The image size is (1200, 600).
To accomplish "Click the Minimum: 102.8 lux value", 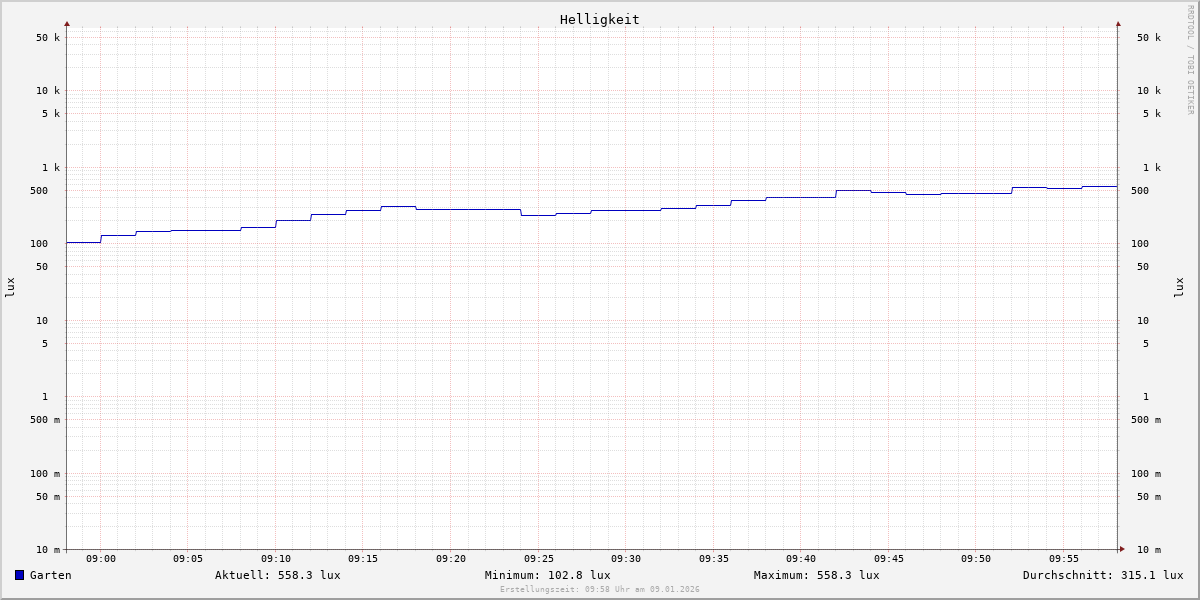I will [x=547, y=575].
